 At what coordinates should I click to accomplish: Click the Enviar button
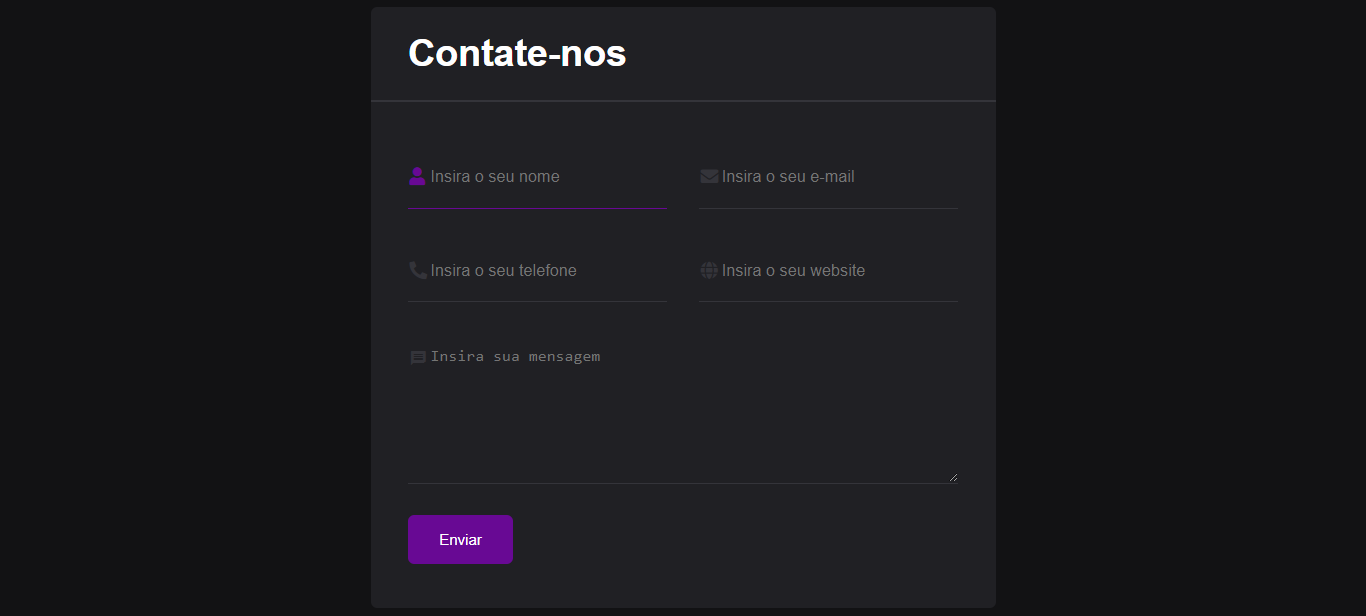460,539
